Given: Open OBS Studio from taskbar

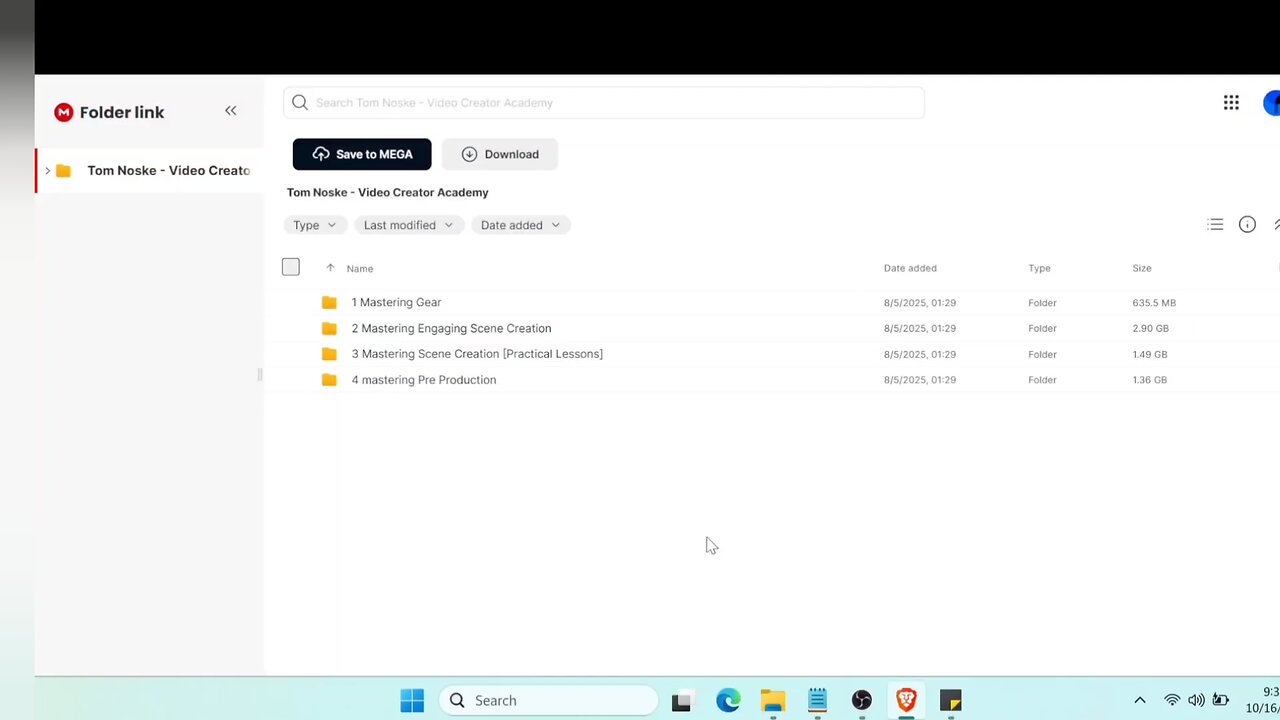Looking at the screenshot, I should [862, 700].
